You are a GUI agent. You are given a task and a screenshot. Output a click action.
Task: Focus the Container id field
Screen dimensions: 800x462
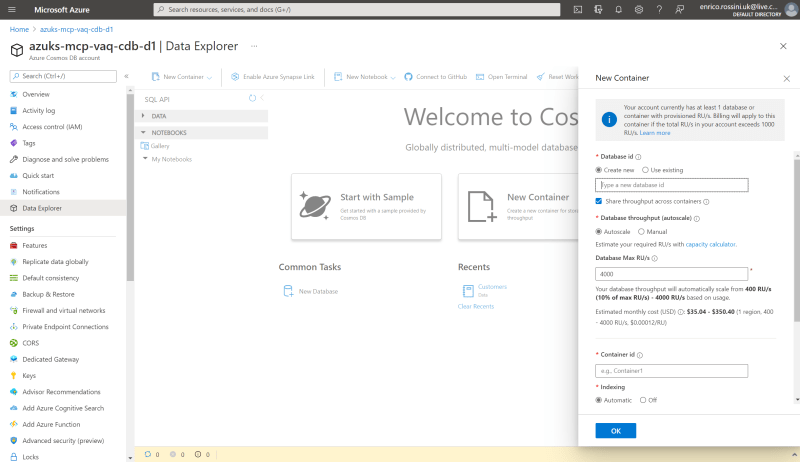pos(671,371)
